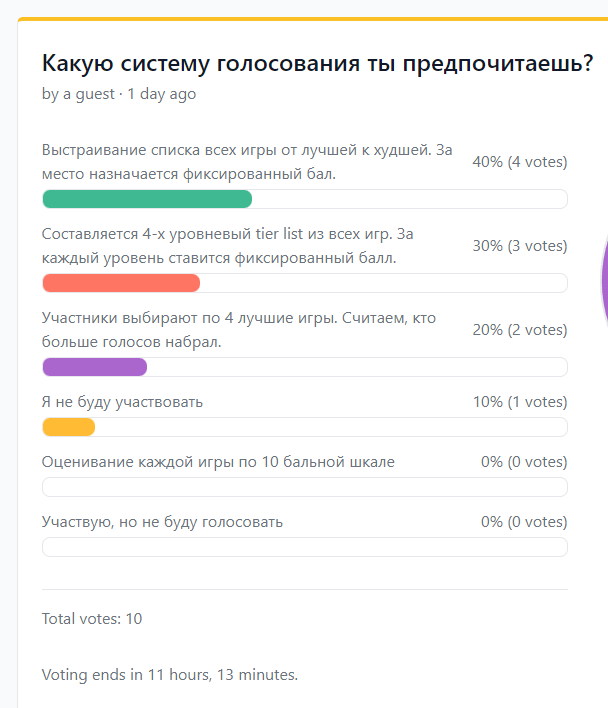
Task: Click option text Составляется 4-х уровневый tier list
Action: coord(227,246)
